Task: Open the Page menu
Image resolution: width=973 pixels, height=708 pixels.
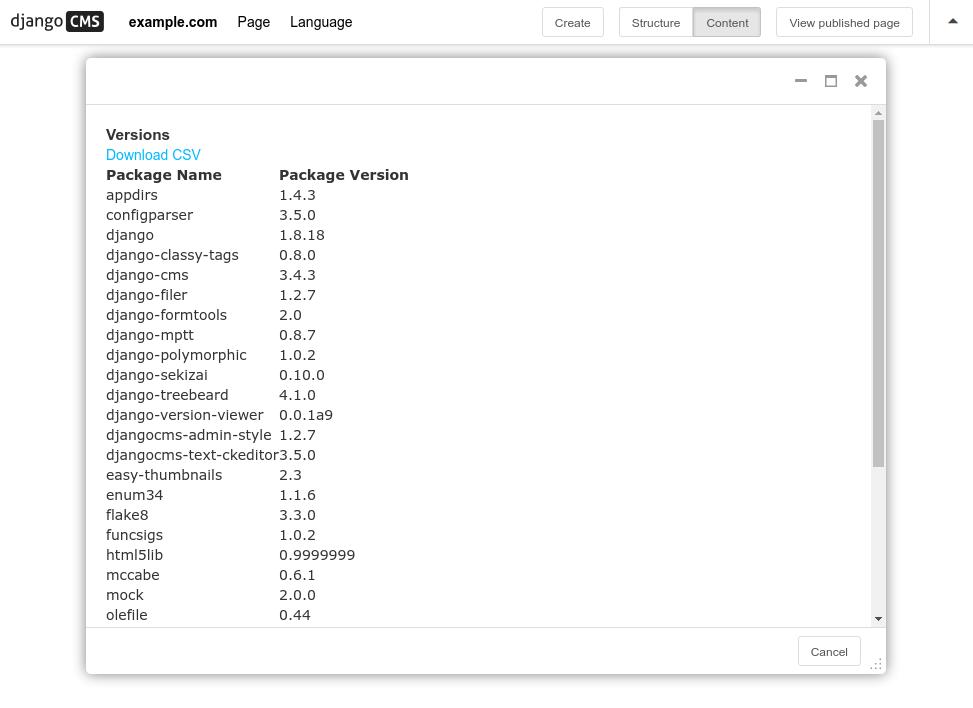Action: [x=253, y=22]
